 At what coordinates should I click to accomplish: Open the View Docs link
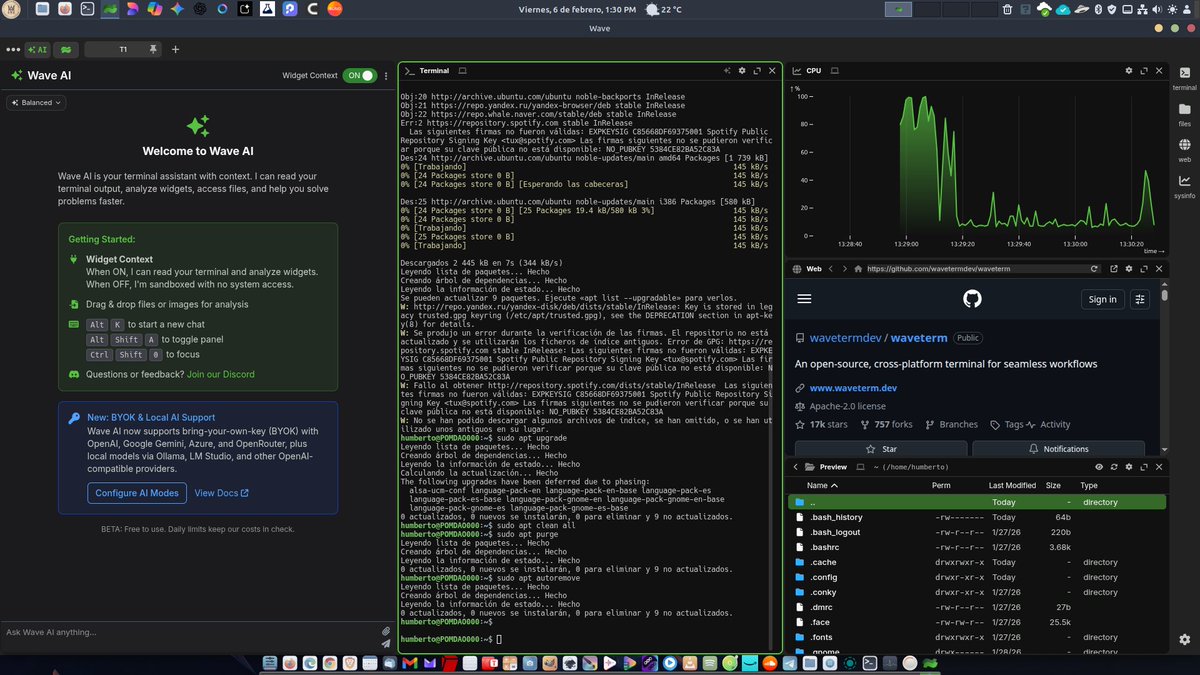[221, 493]
